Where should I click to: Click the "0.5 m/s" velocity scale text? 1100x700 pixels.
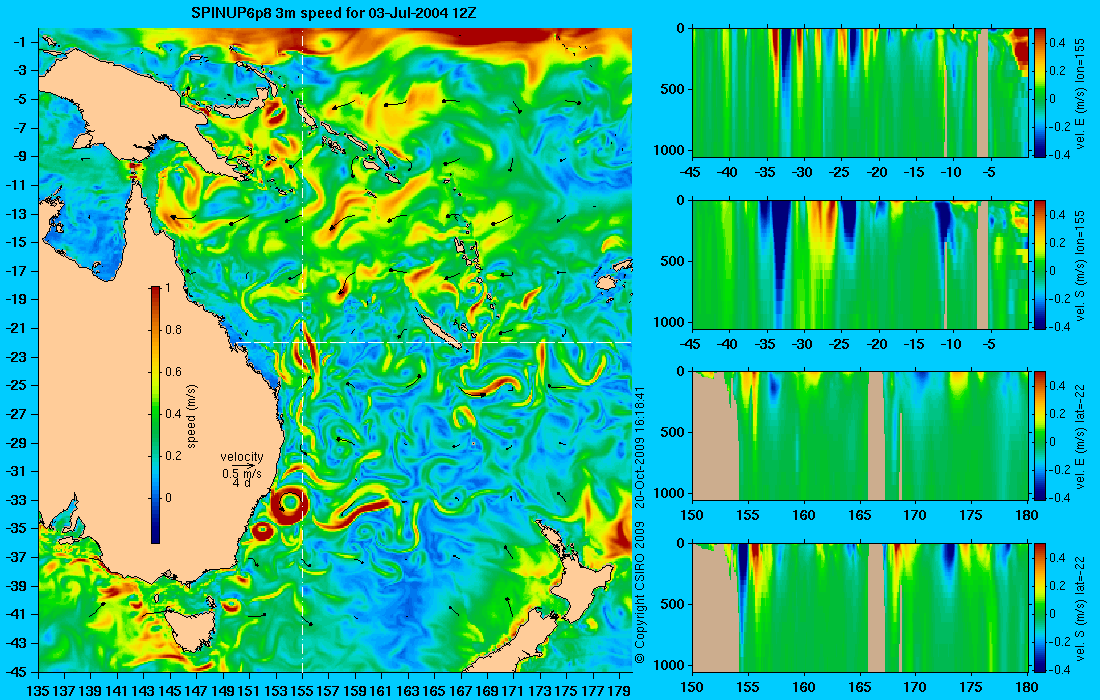pos(241,473)
